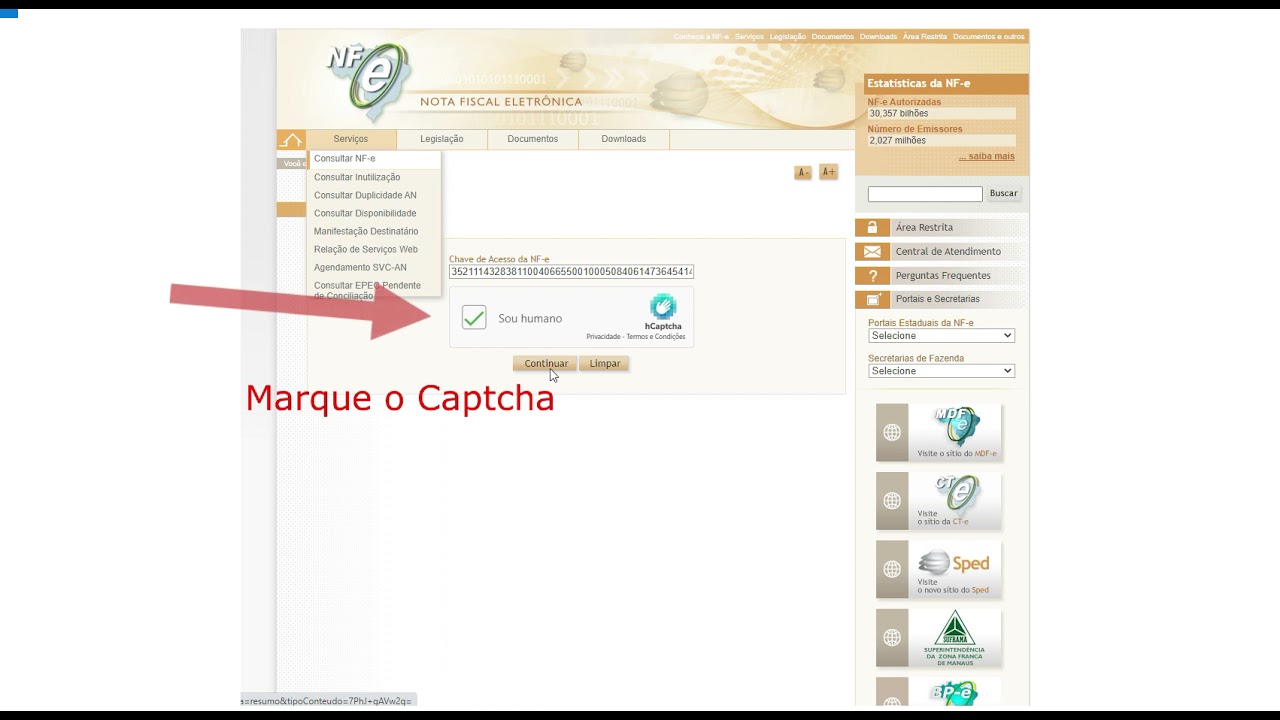Click the Perguntas Frequentes question mark icon
This screenshot has height=720, width=1280.
[x=872, y=275]
